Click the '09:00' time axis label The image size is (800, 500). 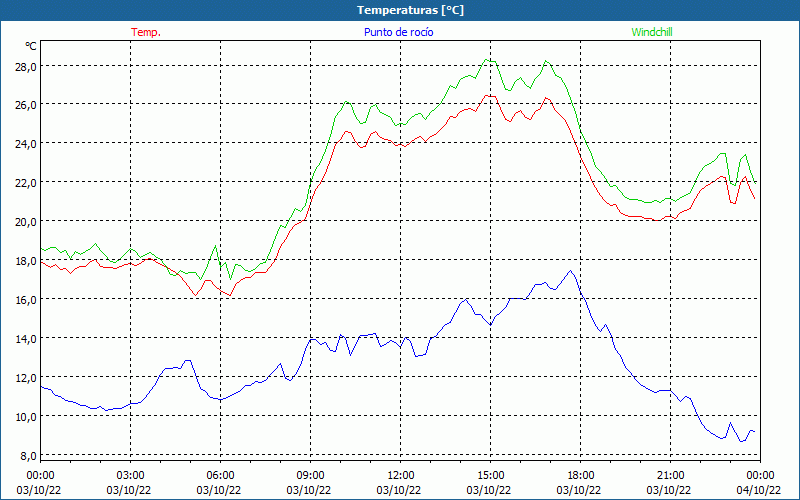(x=310, y=476)
